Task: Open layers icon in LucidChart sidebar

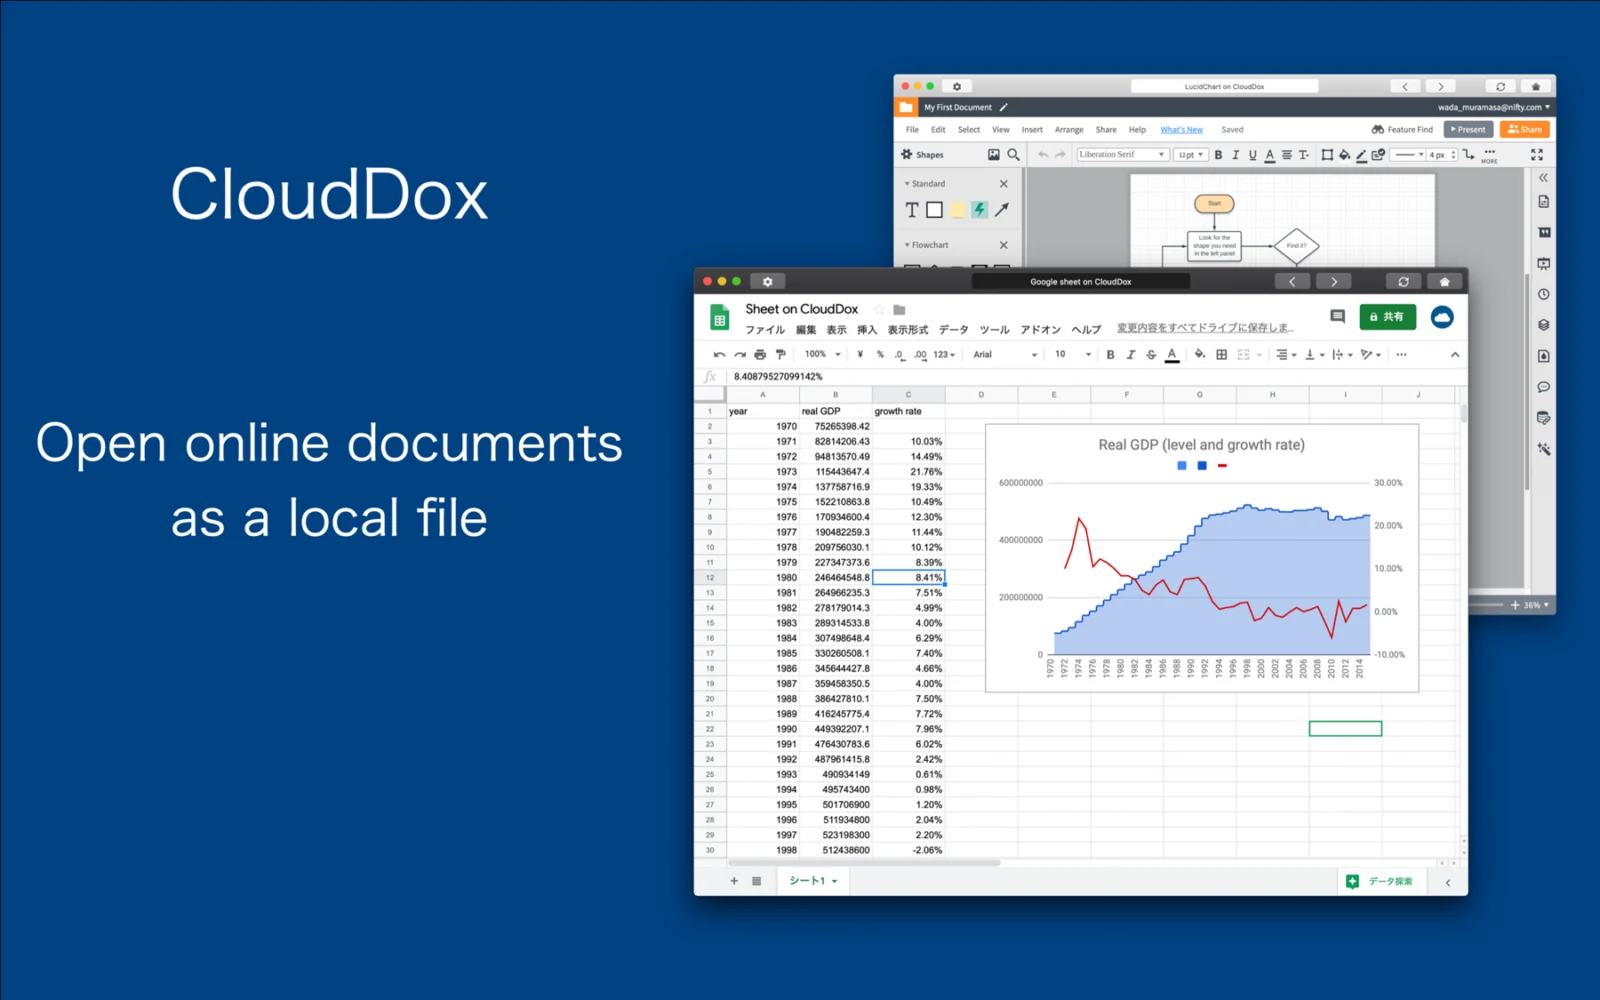Action: click(x=1544, y=325)
